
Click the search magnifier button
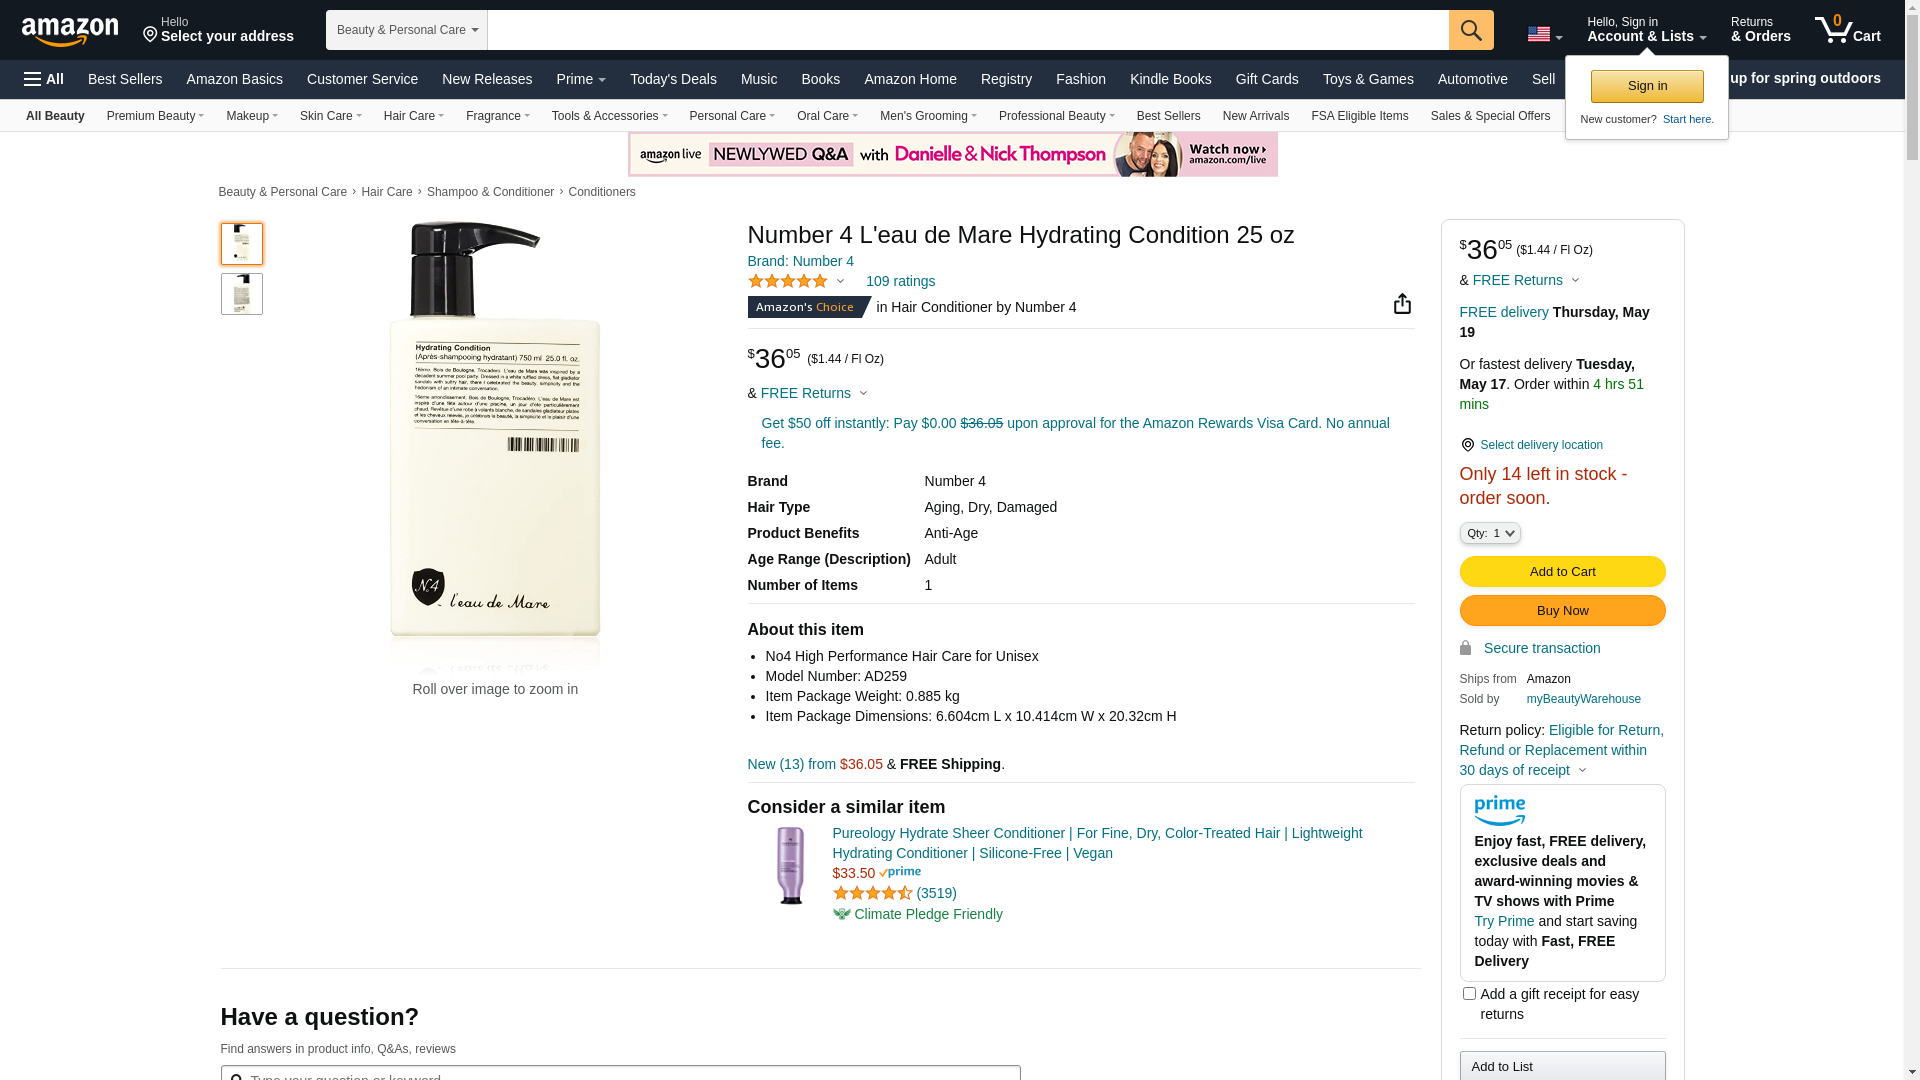(1470, 30)
